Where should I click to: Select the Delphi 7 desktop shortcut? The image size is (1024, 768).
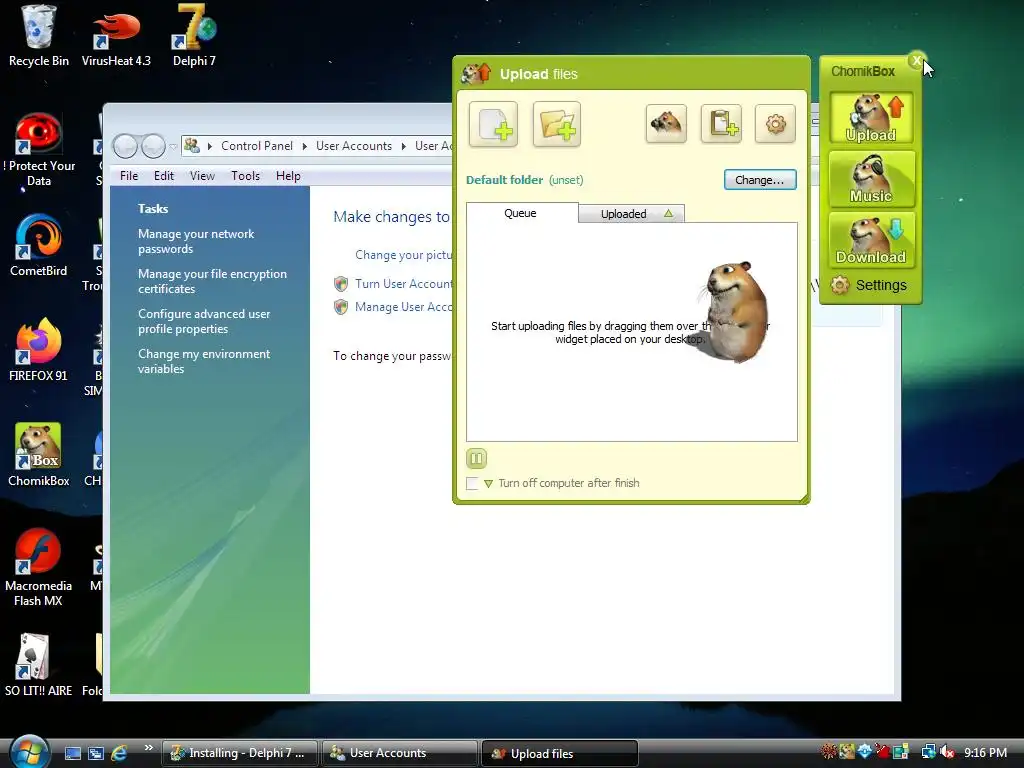coord(194,36)
